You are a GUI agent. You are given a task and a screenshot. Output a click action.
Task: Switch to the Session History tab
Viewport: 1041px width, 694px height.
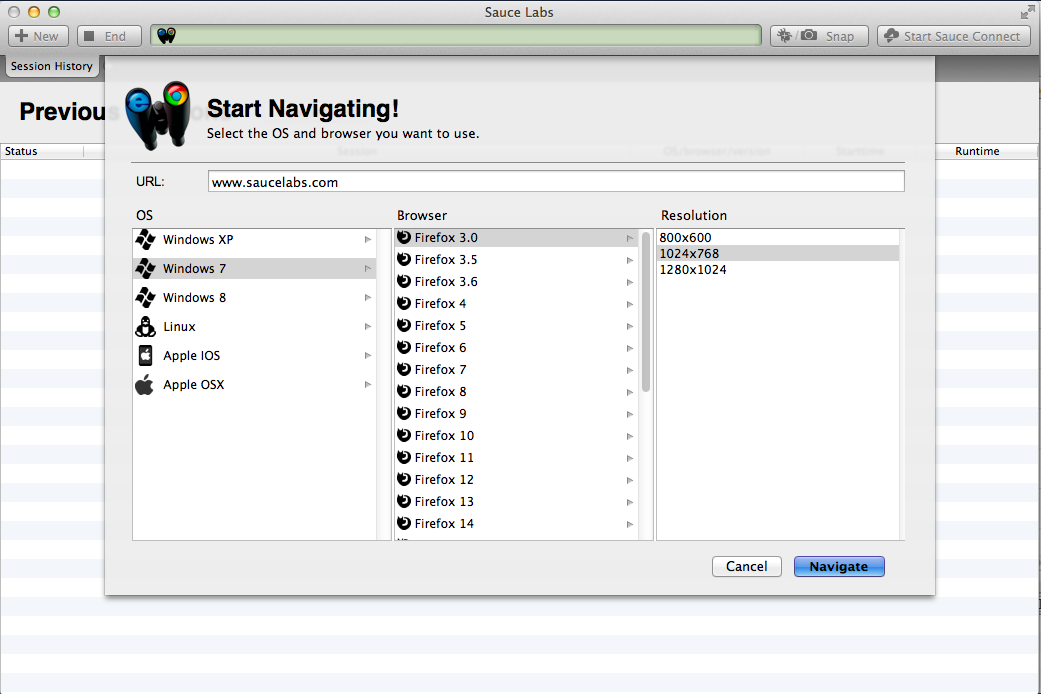pos(52,66)
